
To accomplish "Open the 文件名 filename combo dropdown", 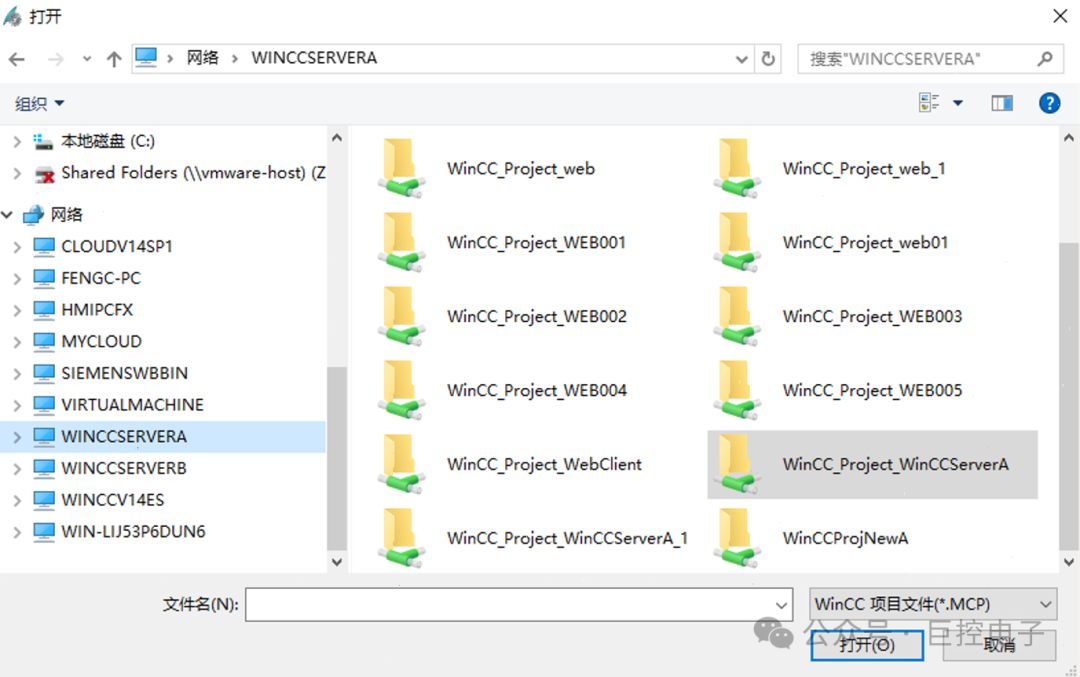I will pyautogui.click(x=781, y=605).
